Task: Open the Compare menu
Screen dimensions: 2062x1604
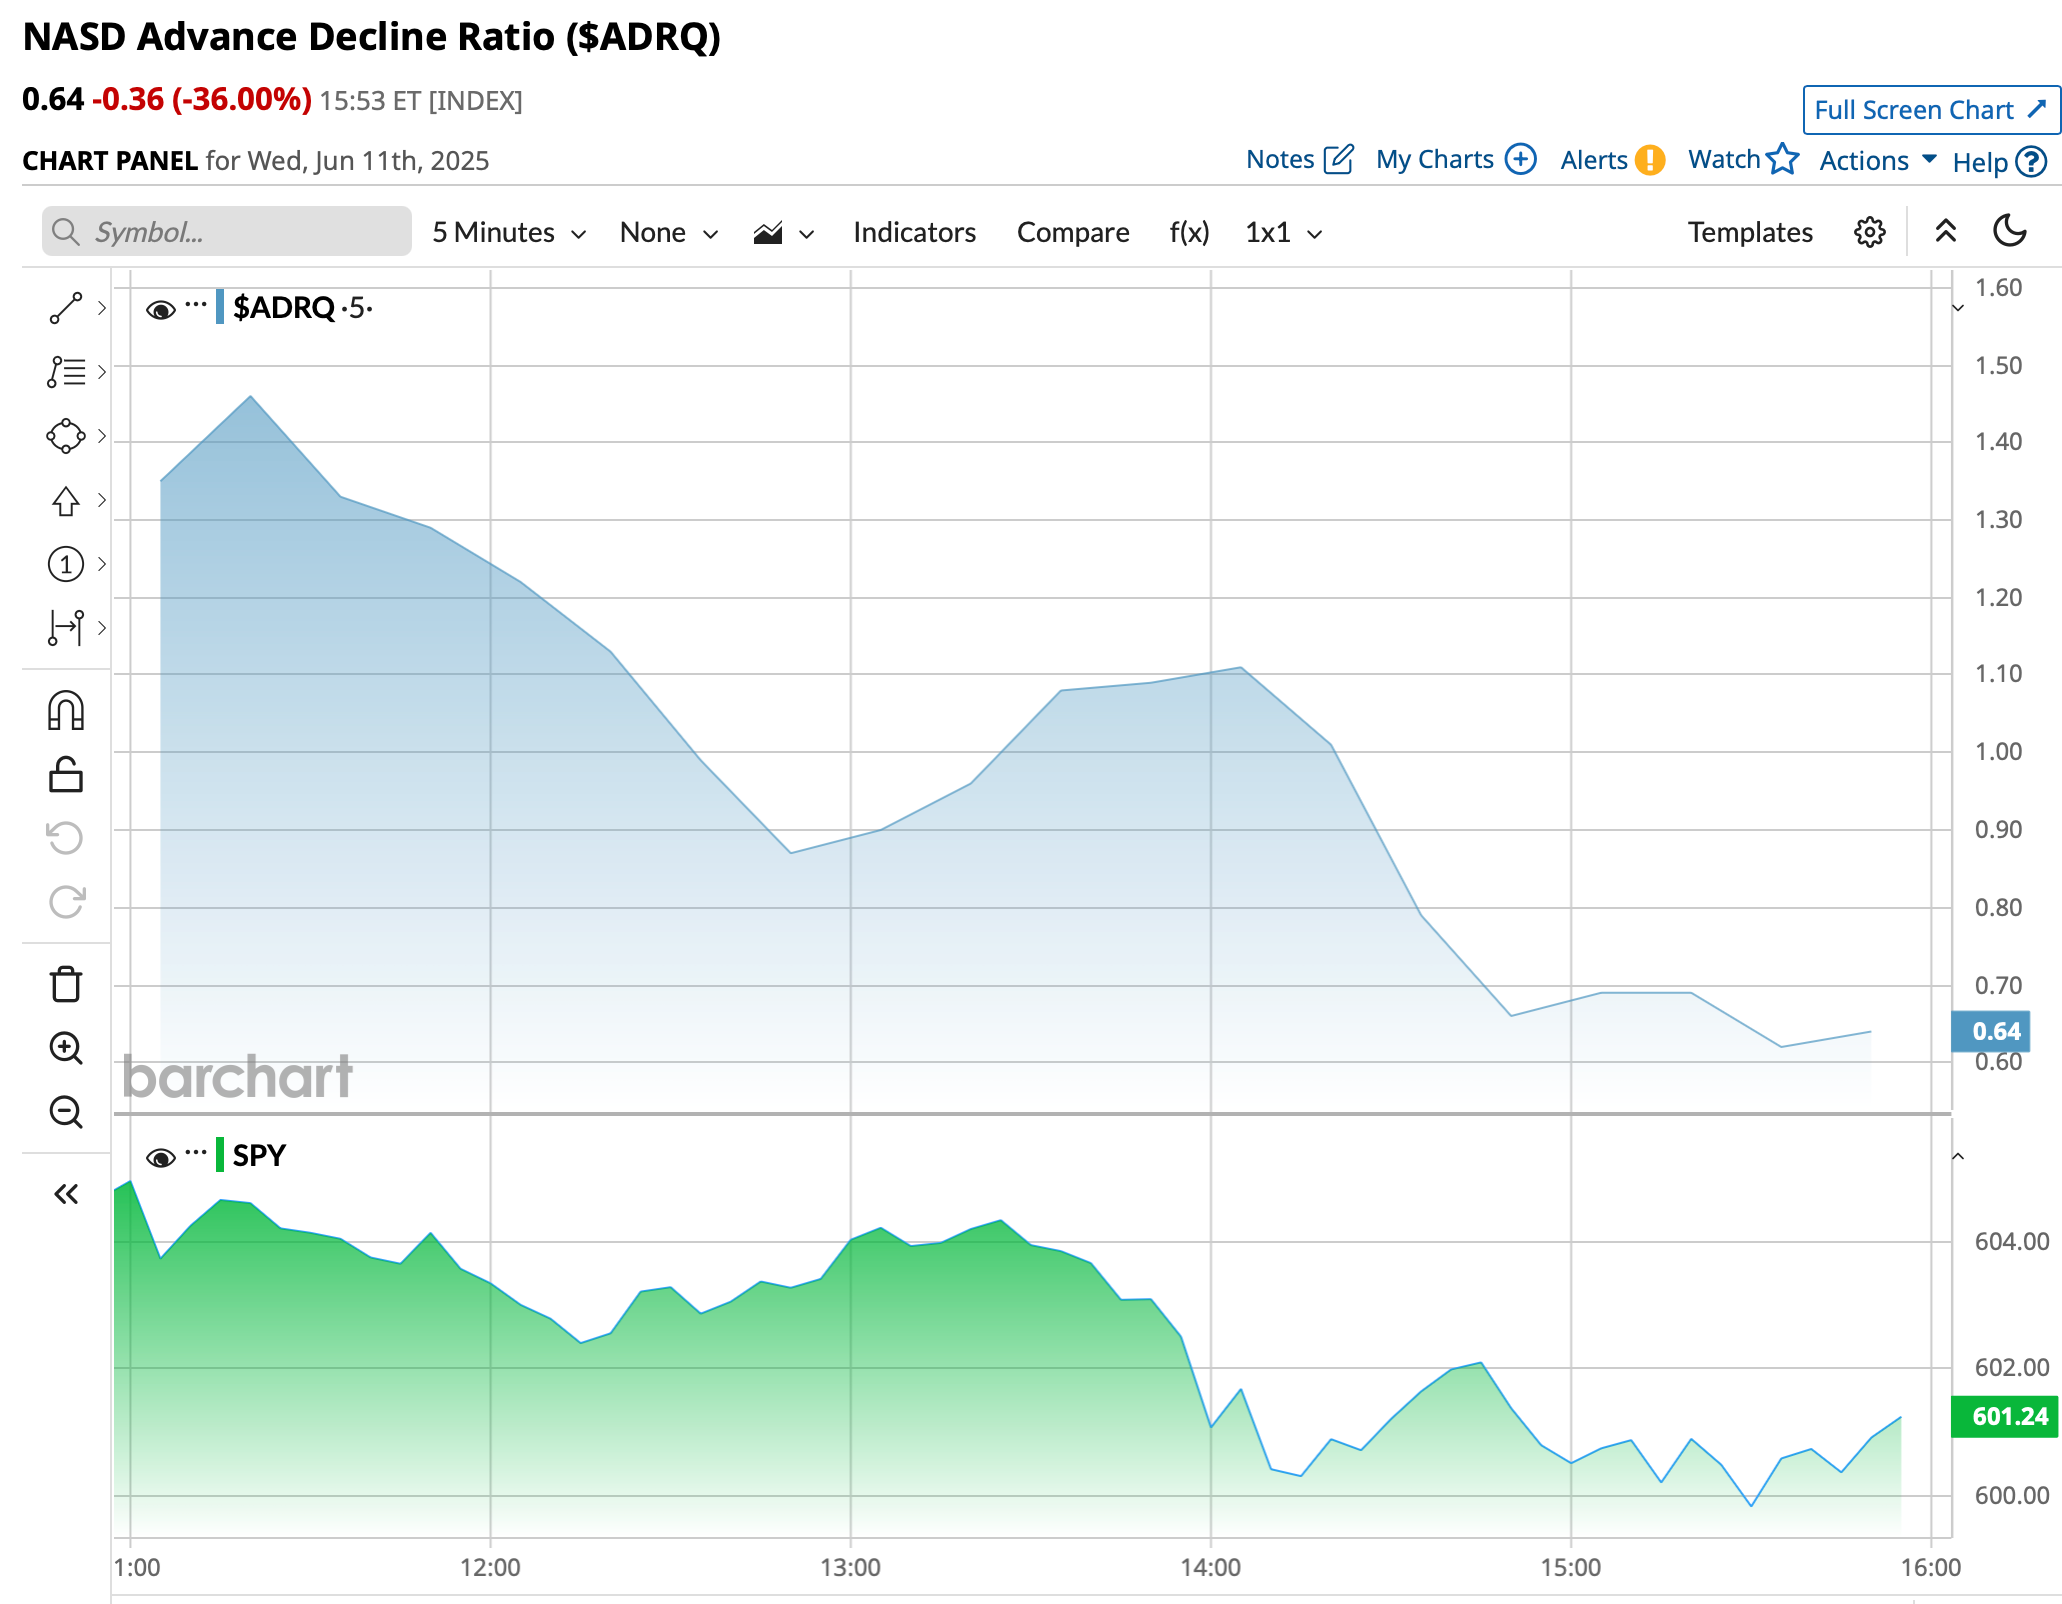Action: point(1072,232)
